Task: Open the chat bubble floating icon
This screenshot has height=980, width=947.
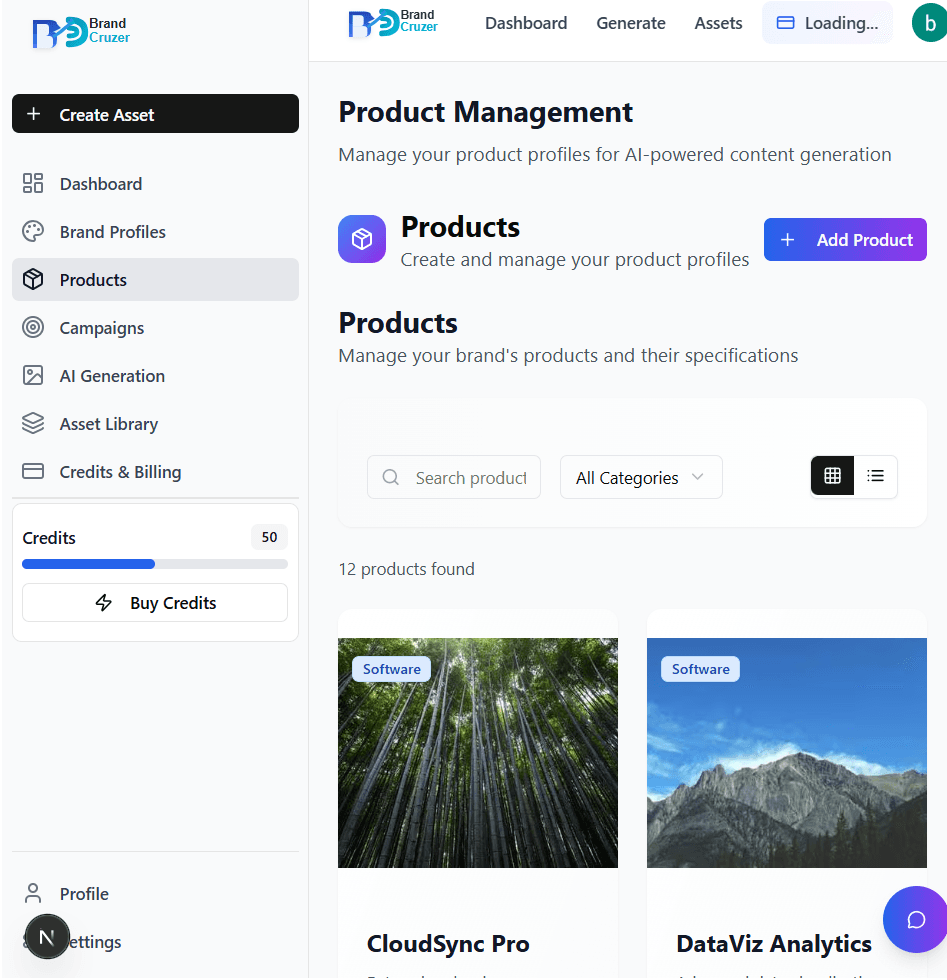Action: (x=915, y=919)
